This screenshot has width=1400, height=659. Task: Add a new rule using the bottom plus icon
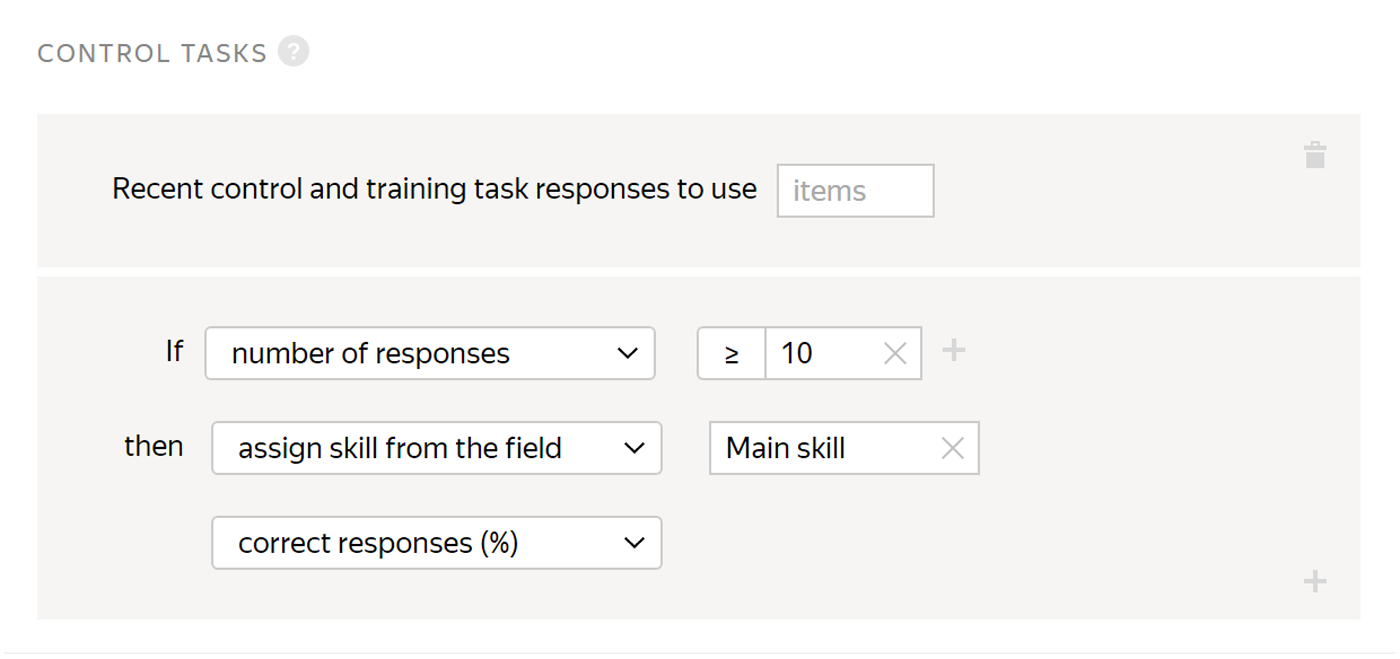pyautogui.click(x=1315, y=581)
